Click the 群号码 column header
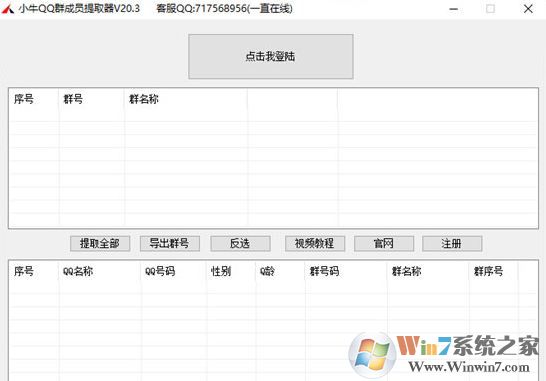 [x=346, y=271]
